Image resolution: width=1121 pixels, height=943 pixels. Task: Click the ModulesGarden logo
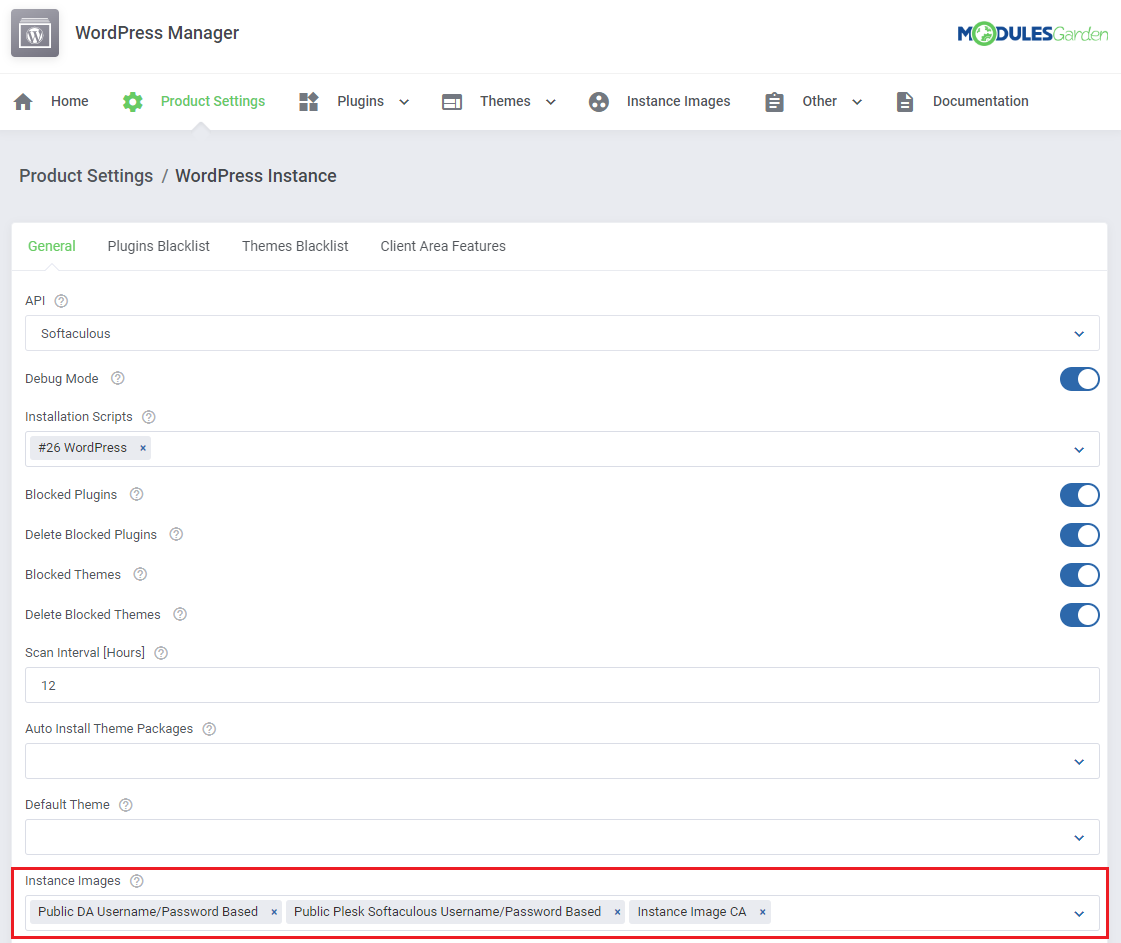(x=1032, y=34)
